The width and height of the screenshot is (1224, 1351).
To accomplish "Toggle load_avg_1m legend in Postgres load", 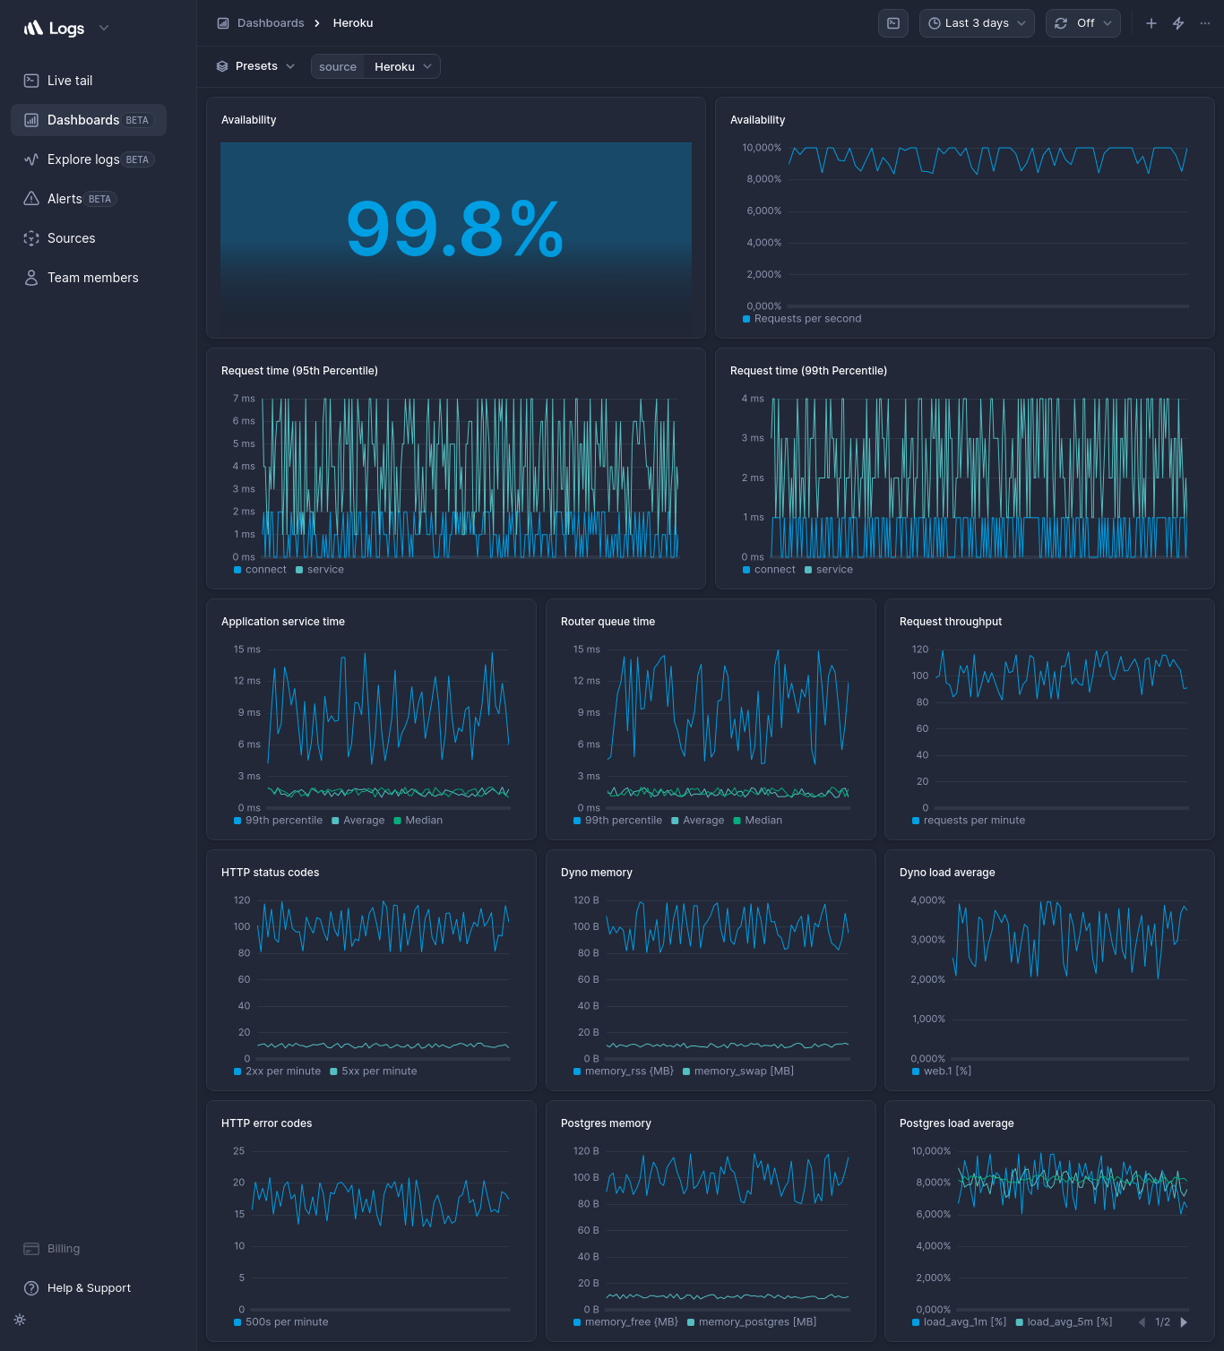I will (x=960, y=1323).
